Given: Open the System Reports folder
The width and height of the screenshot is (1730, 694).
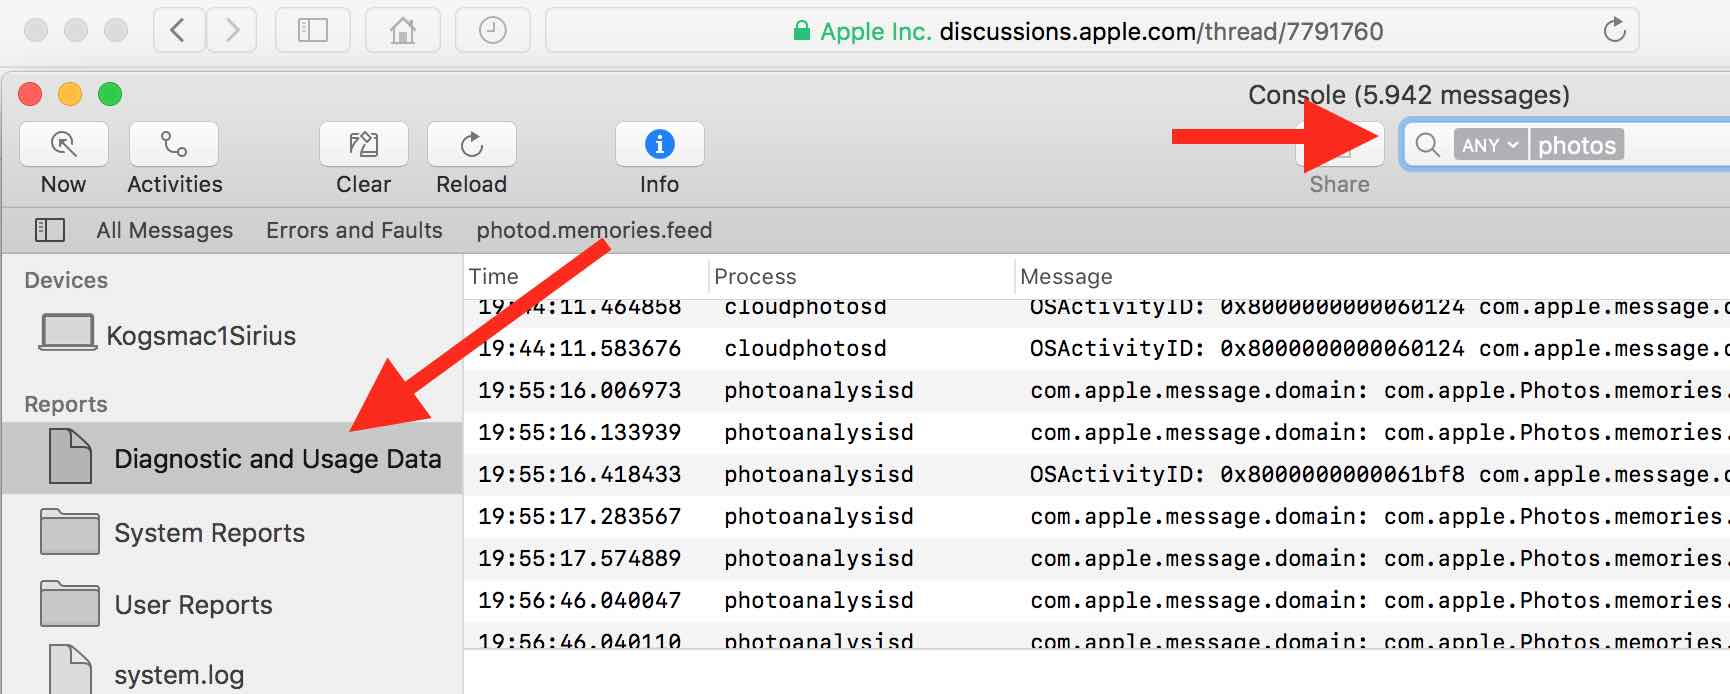Looking at the screenshot, I should click(209, 533).
